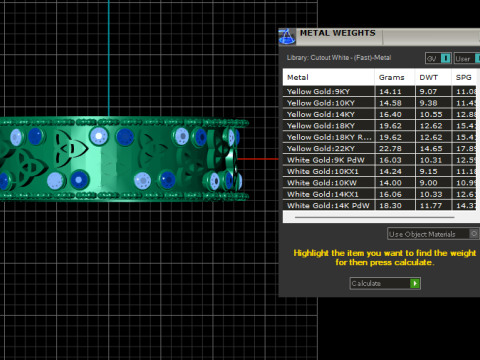Select the DWT column header
Screen dimensions: 480x360
click(433, 77)
